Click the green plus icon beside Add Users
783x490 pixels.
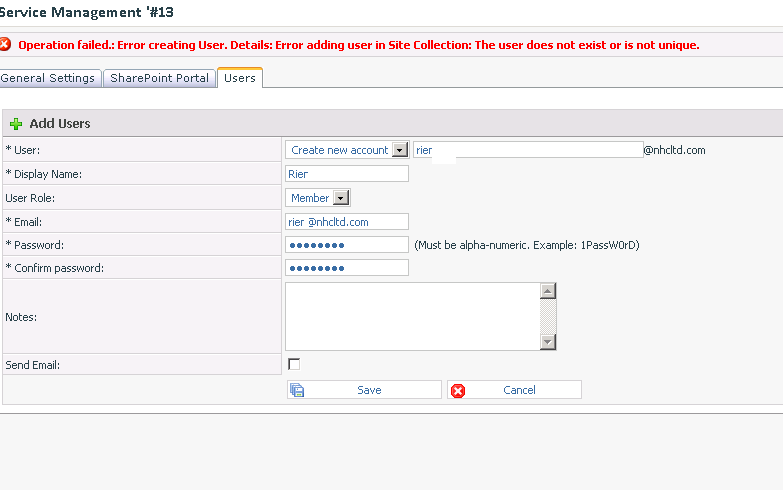[x=16, y=124]
